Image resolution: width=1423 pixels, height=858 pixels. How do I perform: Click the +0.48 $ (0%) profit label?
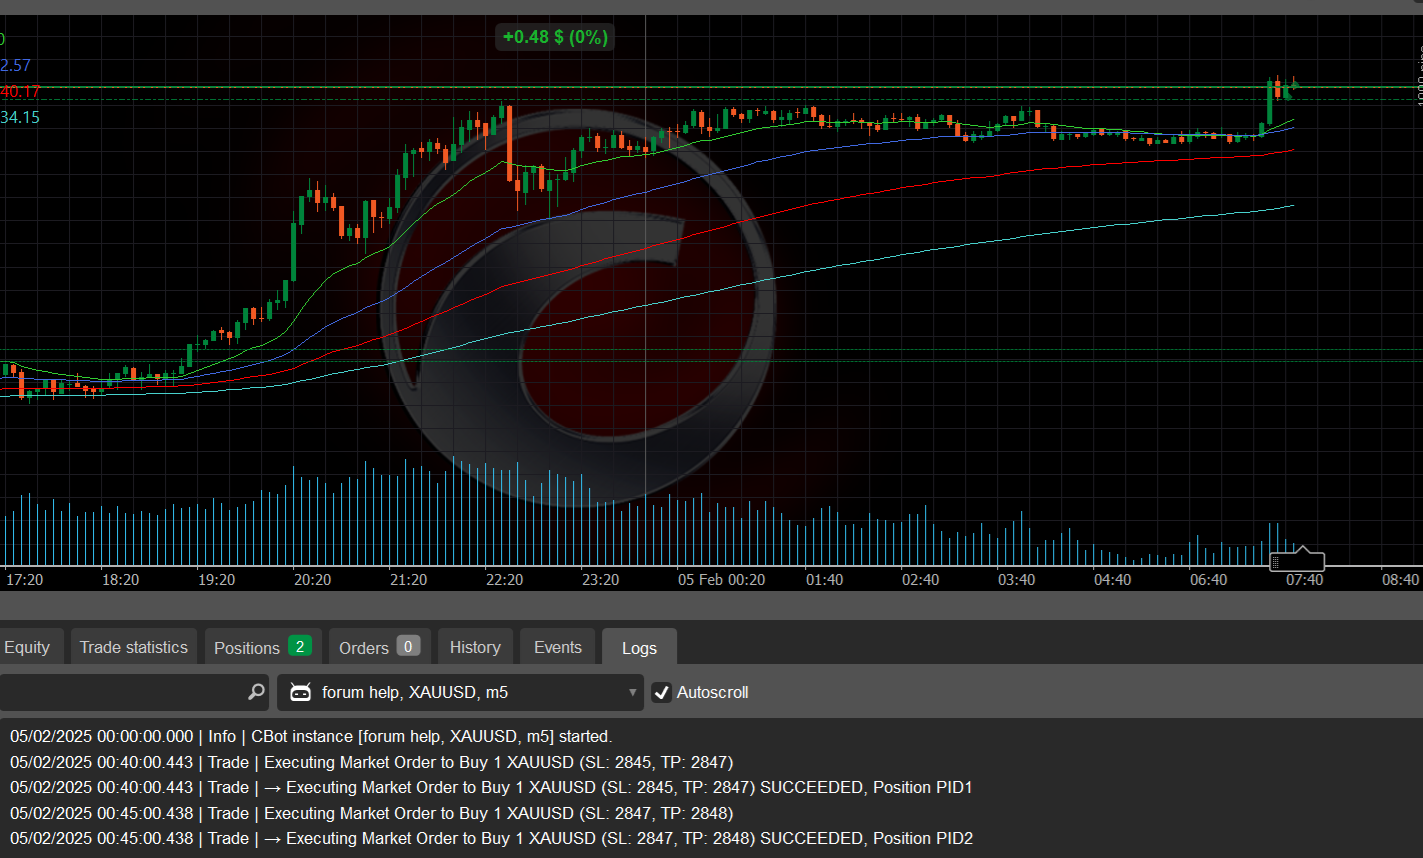pyautogui.click(x=555, y=37)
